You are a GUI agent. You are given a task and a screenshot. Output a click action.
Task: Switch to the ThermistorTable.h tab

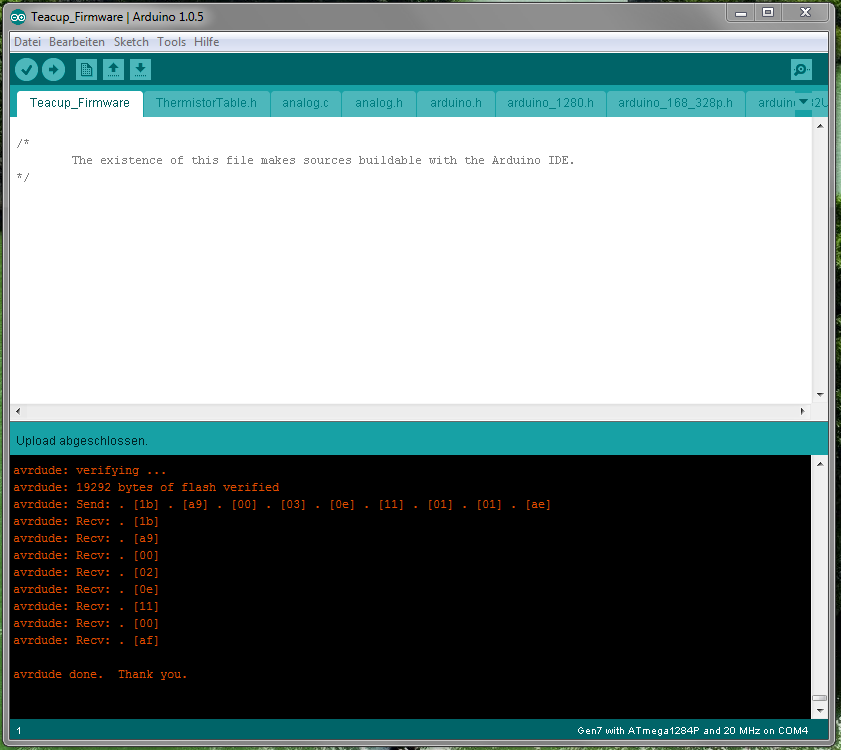(x=206, y=103)
